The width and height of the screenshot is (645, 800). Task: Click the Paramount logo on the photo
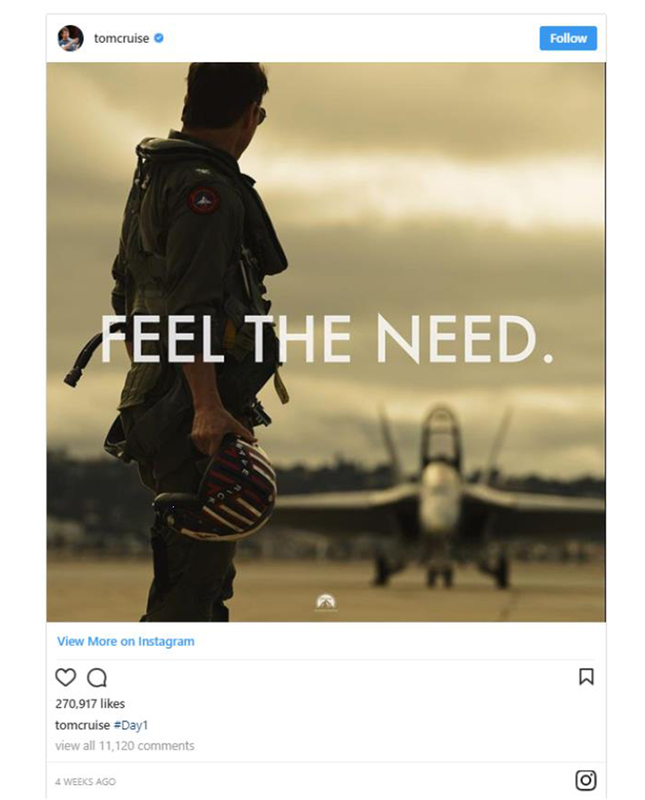[x=326, y=602]
